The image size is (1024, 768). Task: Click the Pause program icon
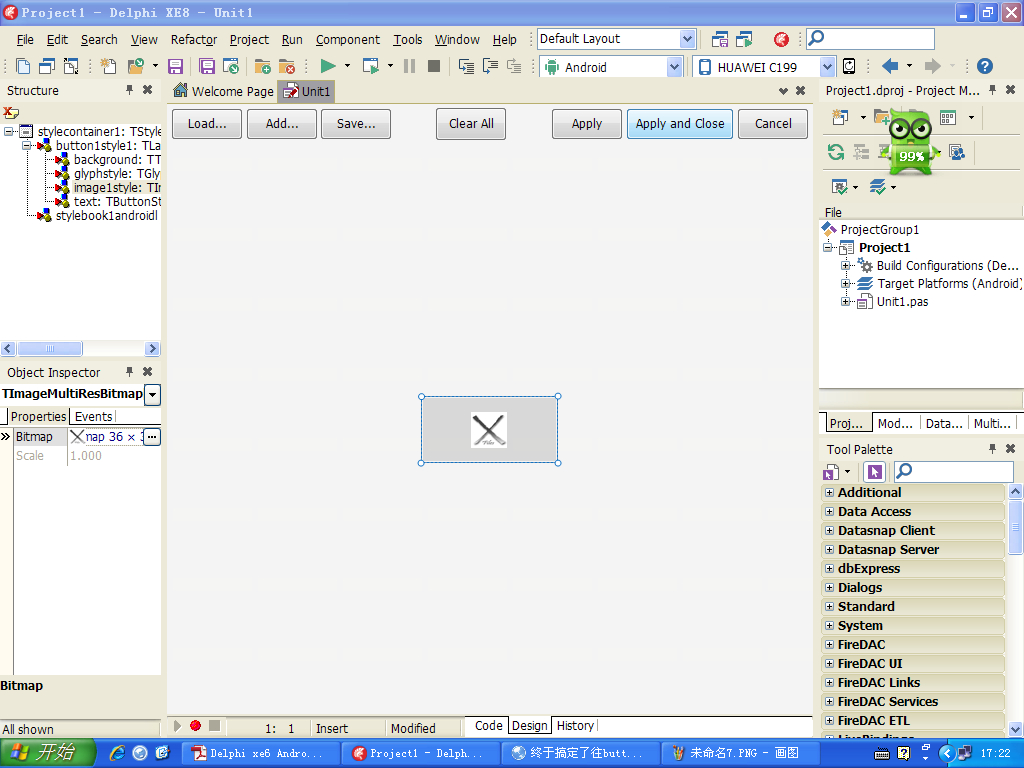click(x=409, y=66)
